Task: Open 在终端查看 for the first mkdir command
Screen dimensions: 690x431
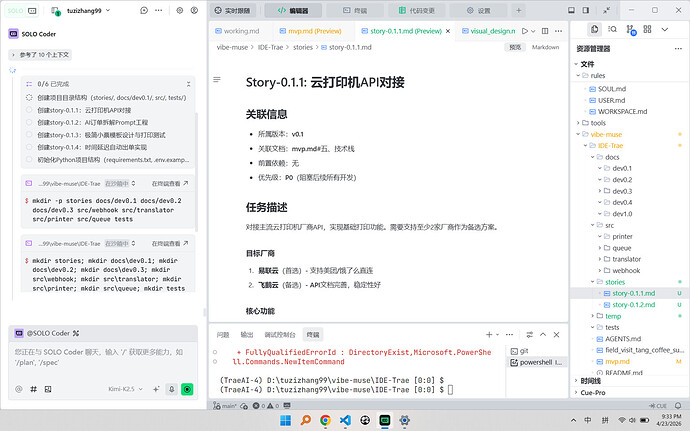Action: pos(170,184)
